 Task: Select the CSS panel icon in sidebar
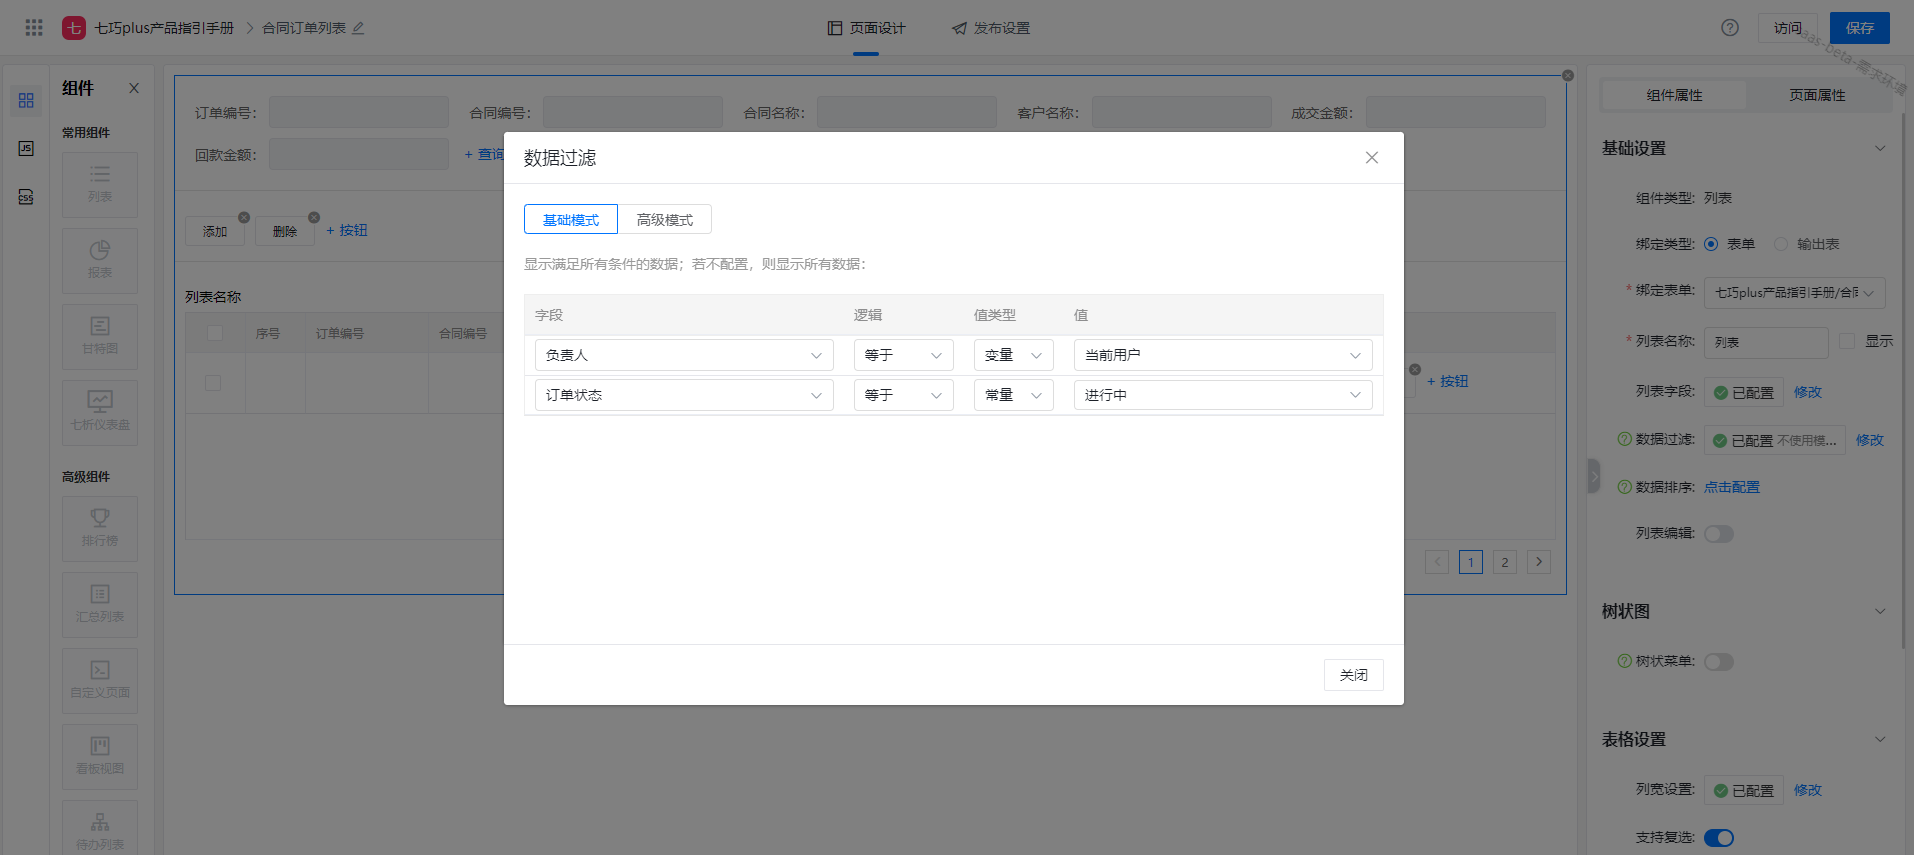pyautogui.click(x=26, y=197)
